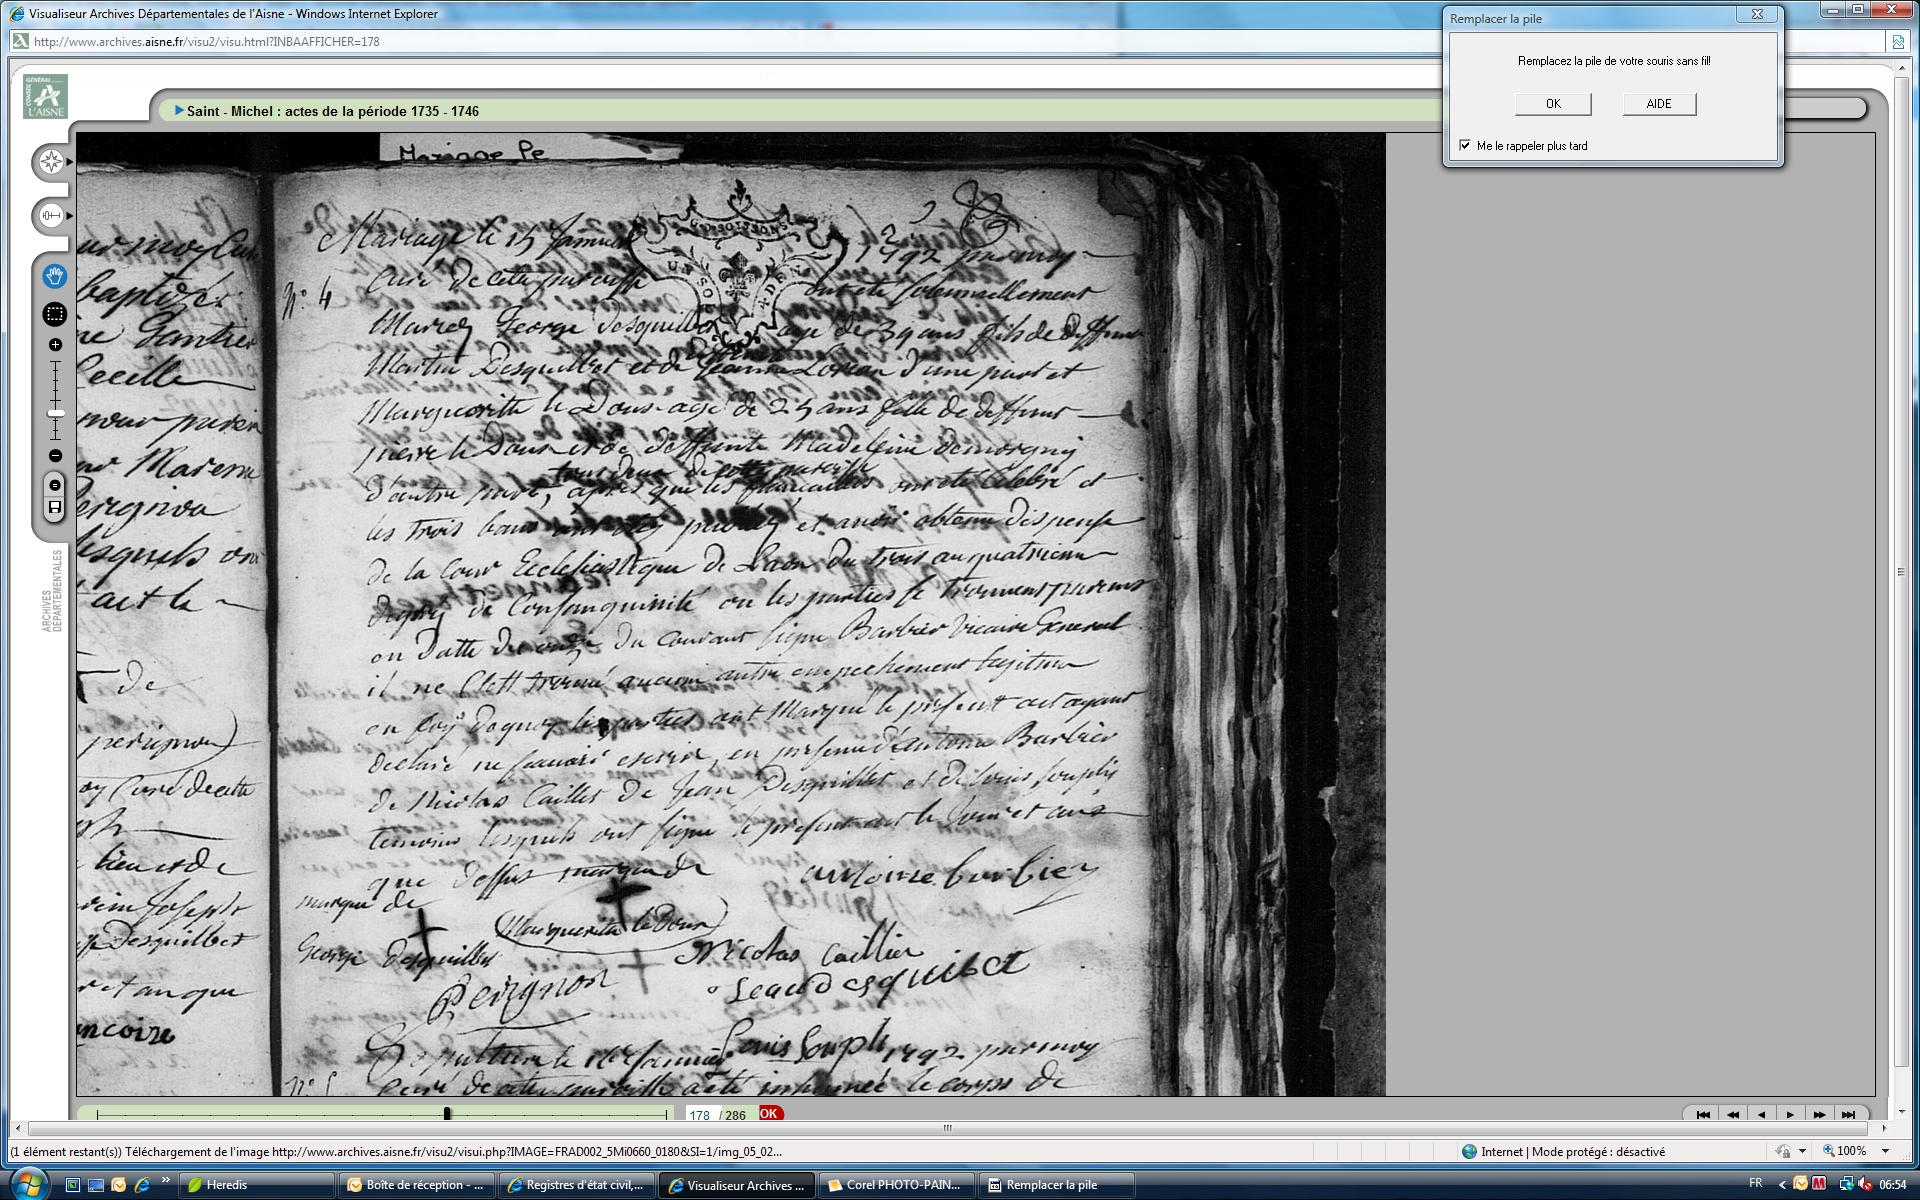Open the security settings dropdown arrow in the status bar

point(1802,1151)
